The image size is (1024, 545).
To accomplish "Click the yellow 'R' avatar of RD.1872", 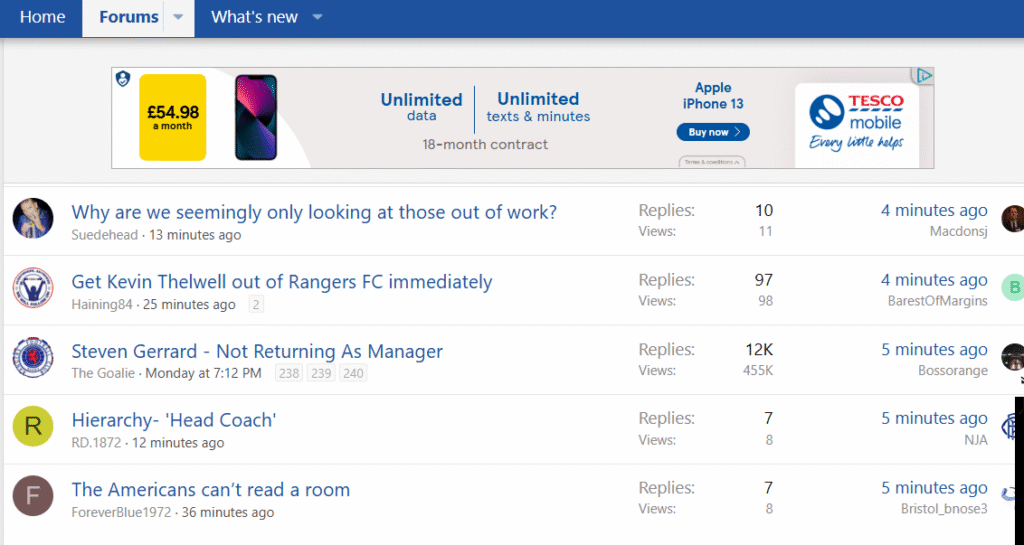I will (32, 426).
